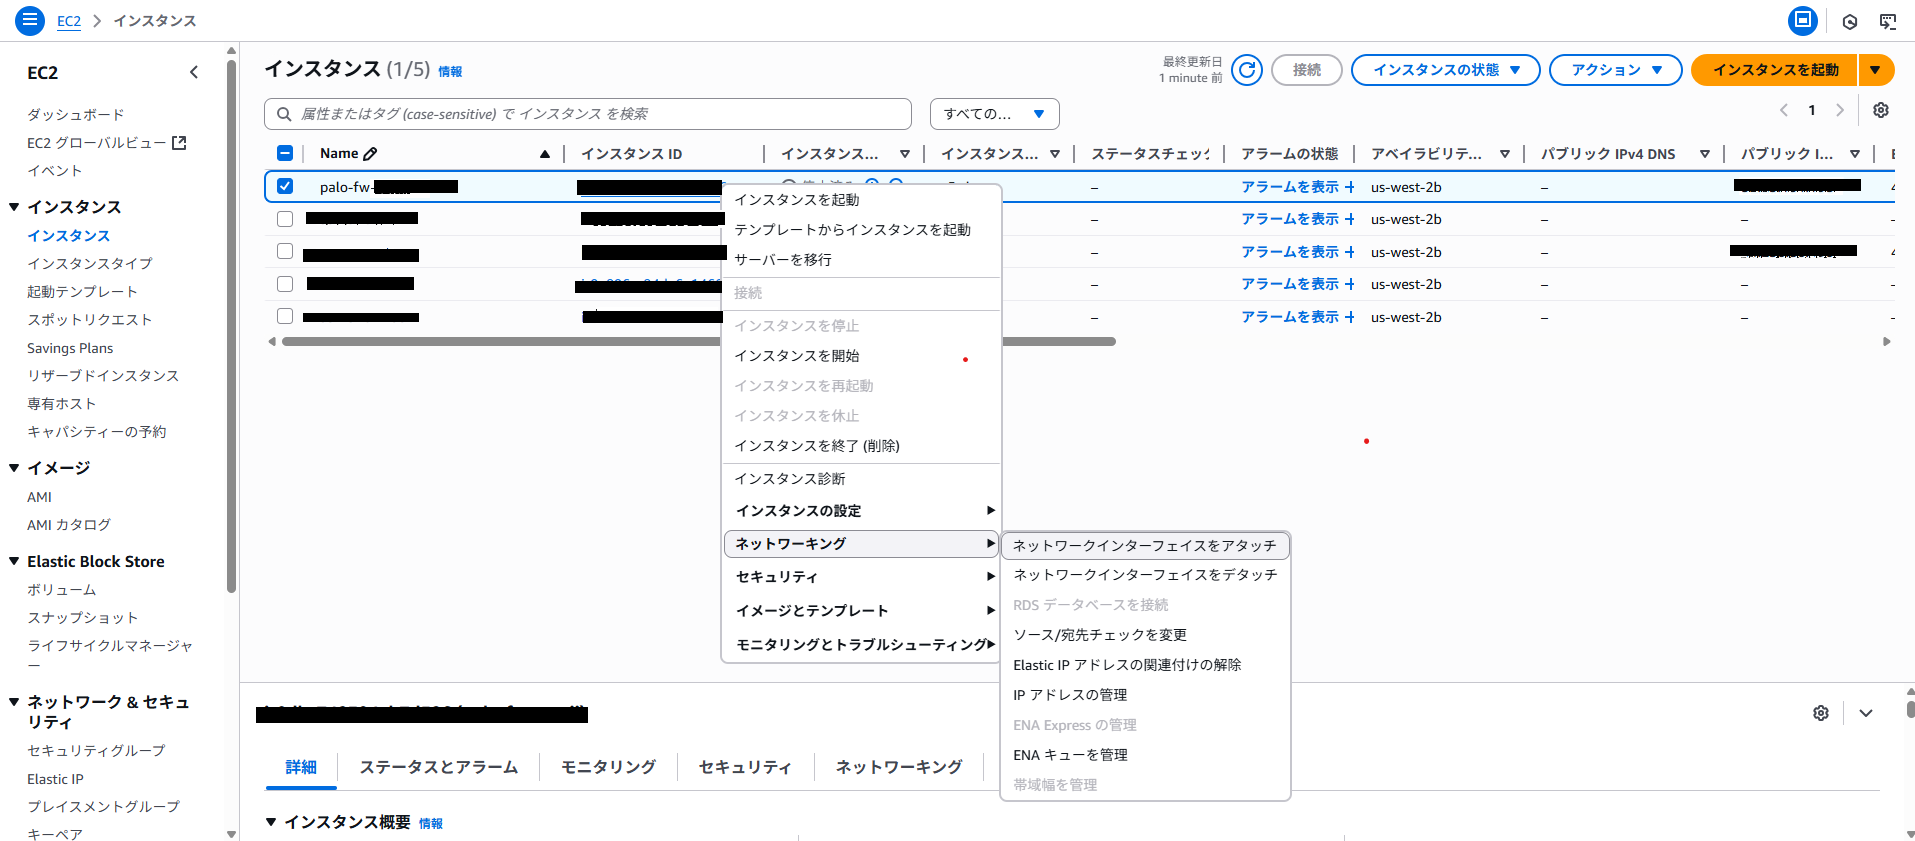
Task: Collapse EC2 sidebar with arrow icon
Action: point(194,72)
